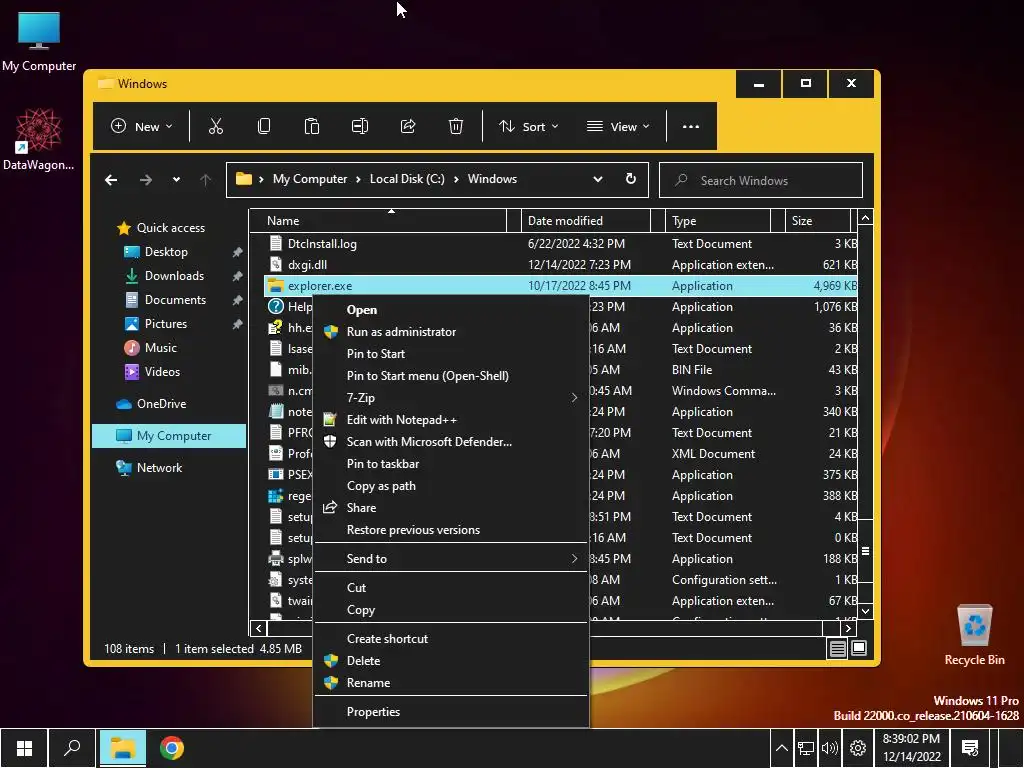Choose Edit with Notepad++
This screenshot has width=1024, height=768.
point(451,420)
